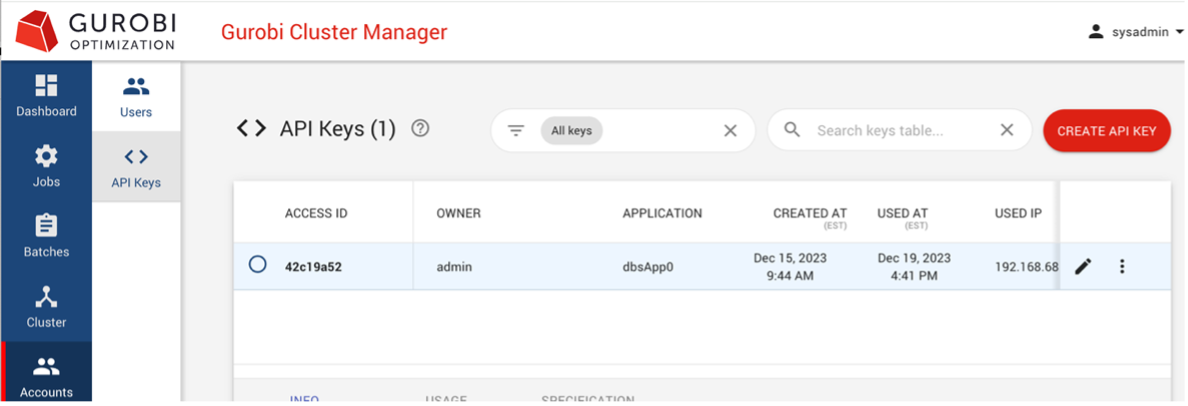Open the Batches section
Viewport: 1188px width, 406px height.
[x=46, y=236]
